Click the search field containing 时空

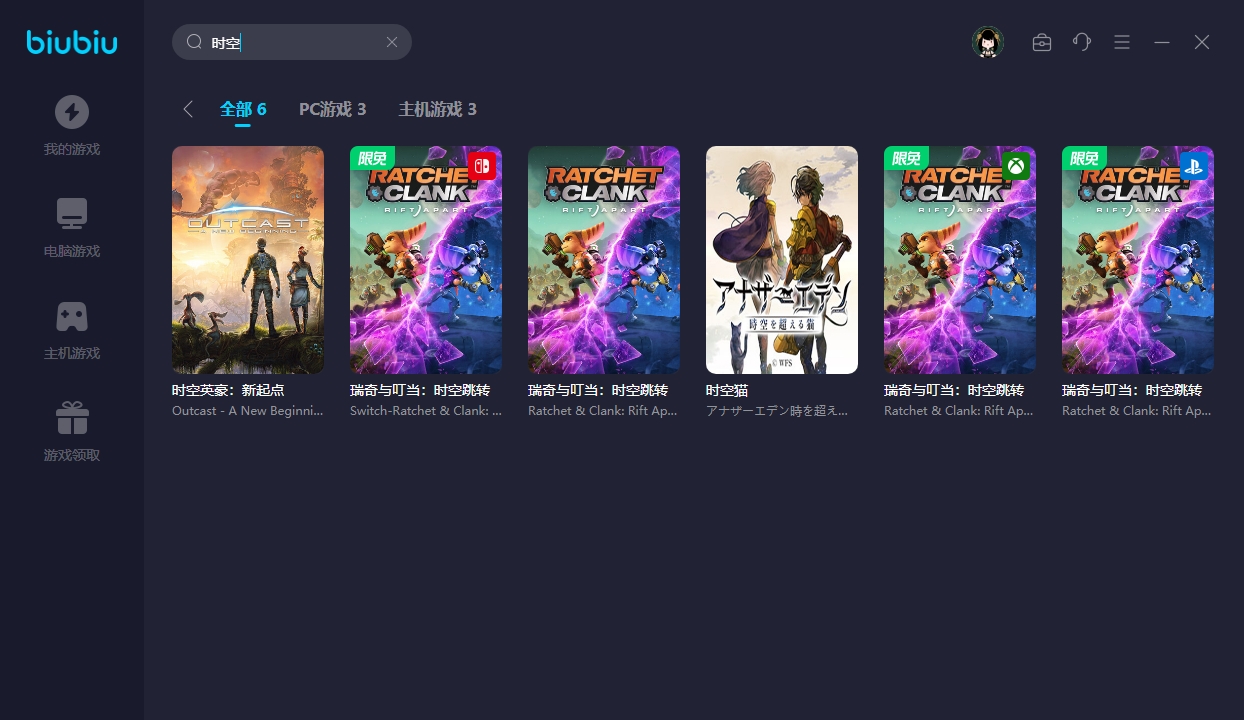[x=292, y=42]
